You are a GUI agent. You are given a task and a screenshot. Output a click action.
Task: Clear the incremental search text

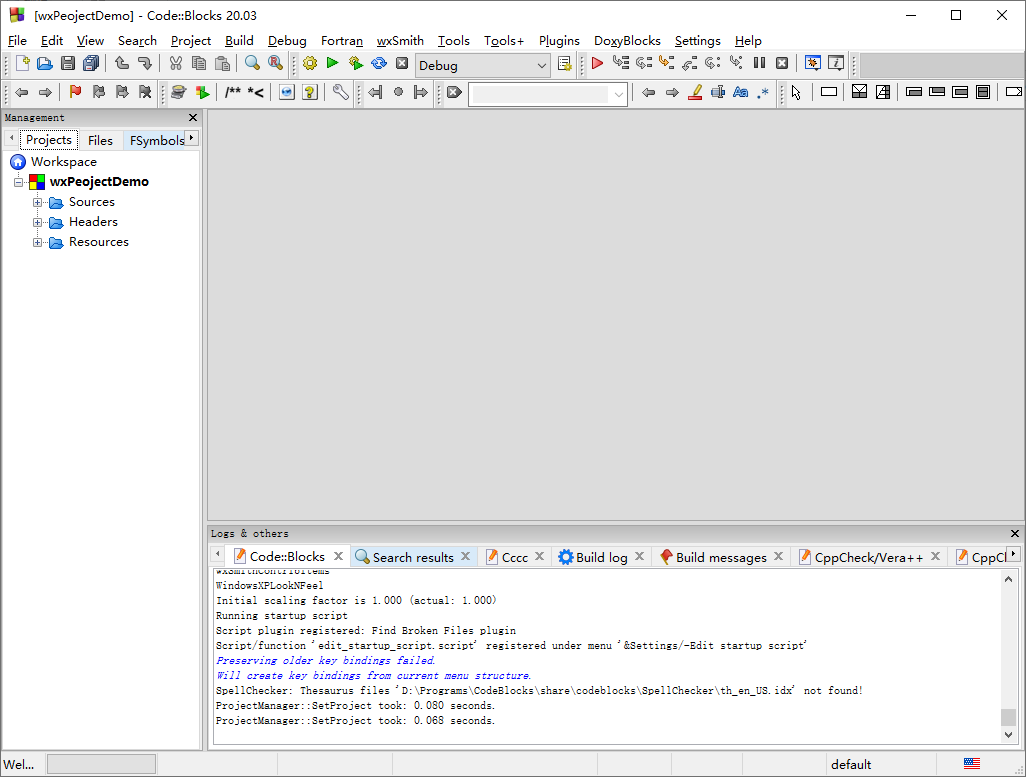[x=454, y=92]
